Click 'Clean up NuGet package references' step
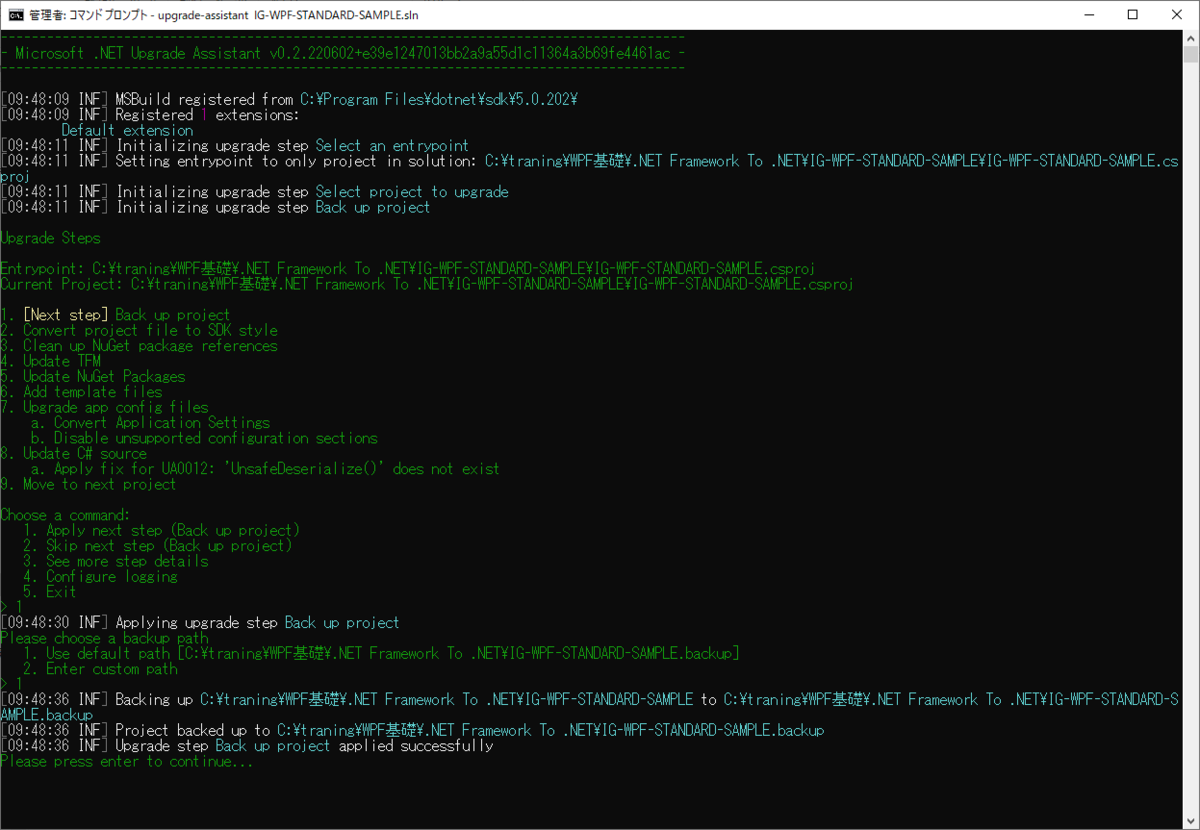 click(139, 346)
